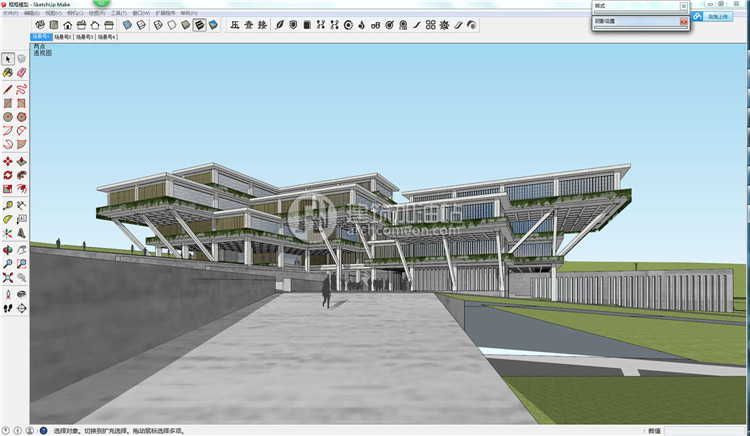The image size is (750, 436).
Task: Choose the Tape Measure tool
Action: tap(8, 206)
